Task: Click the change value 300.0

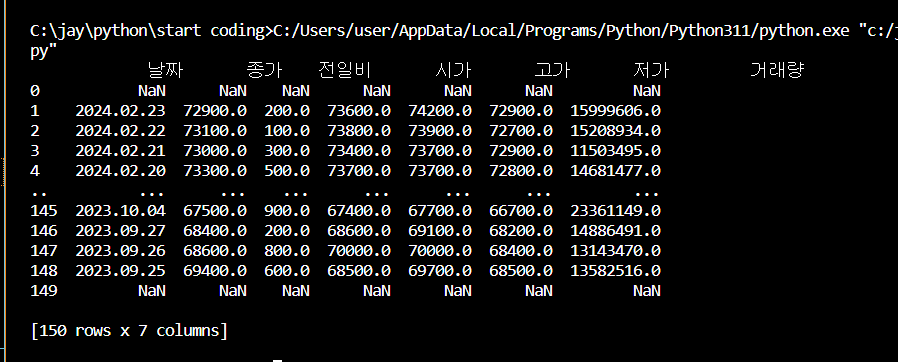Action: [287, 151]
